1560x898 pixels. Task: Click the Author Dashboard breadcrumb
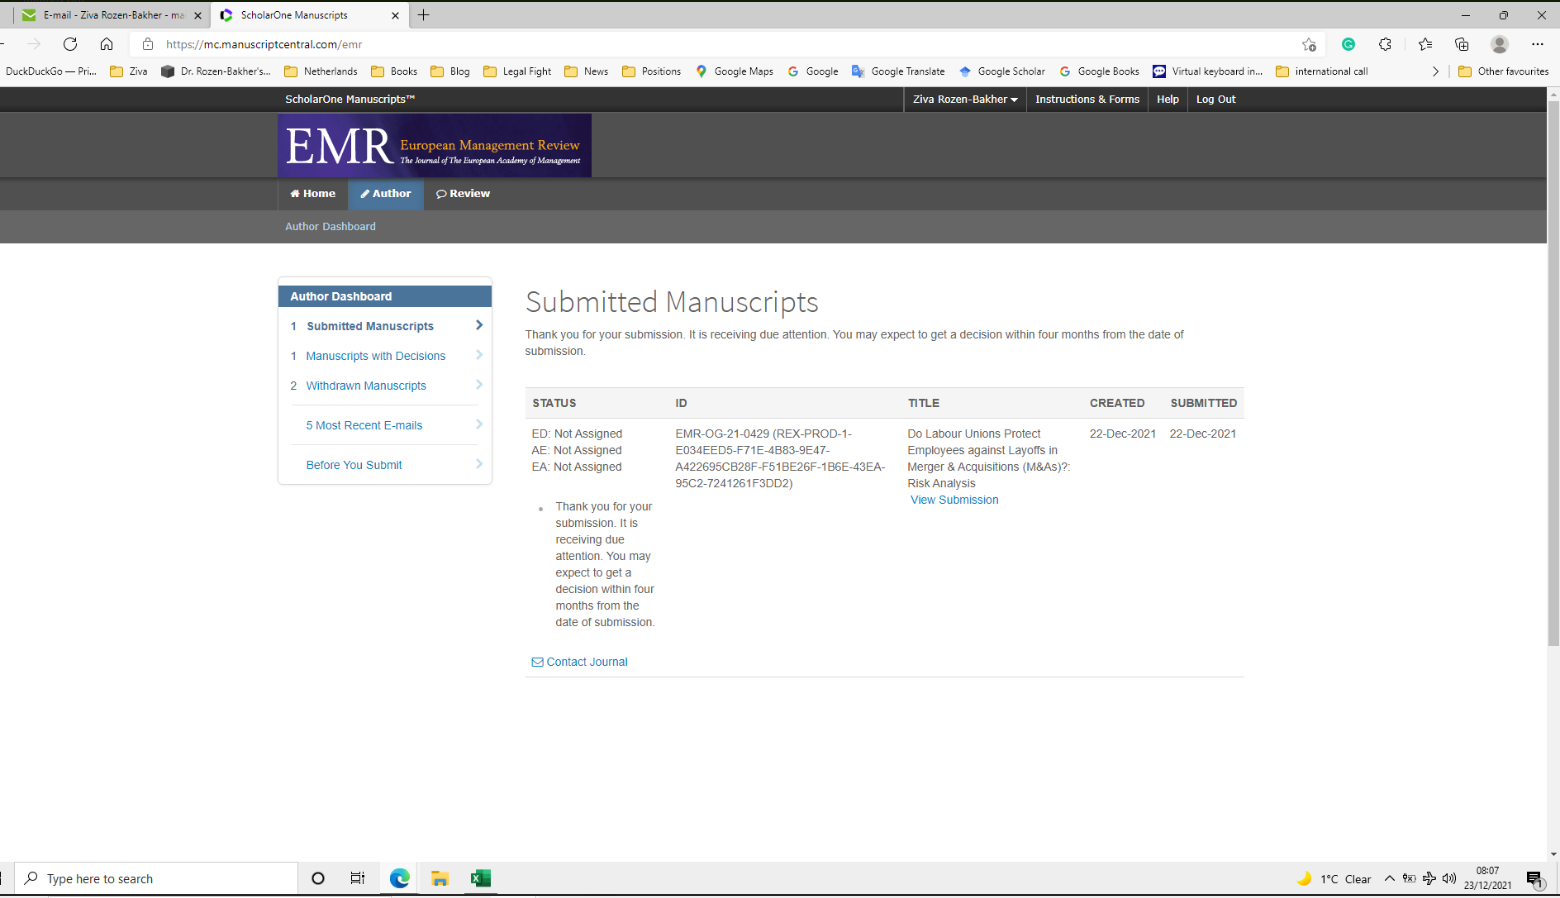point(330,226)
